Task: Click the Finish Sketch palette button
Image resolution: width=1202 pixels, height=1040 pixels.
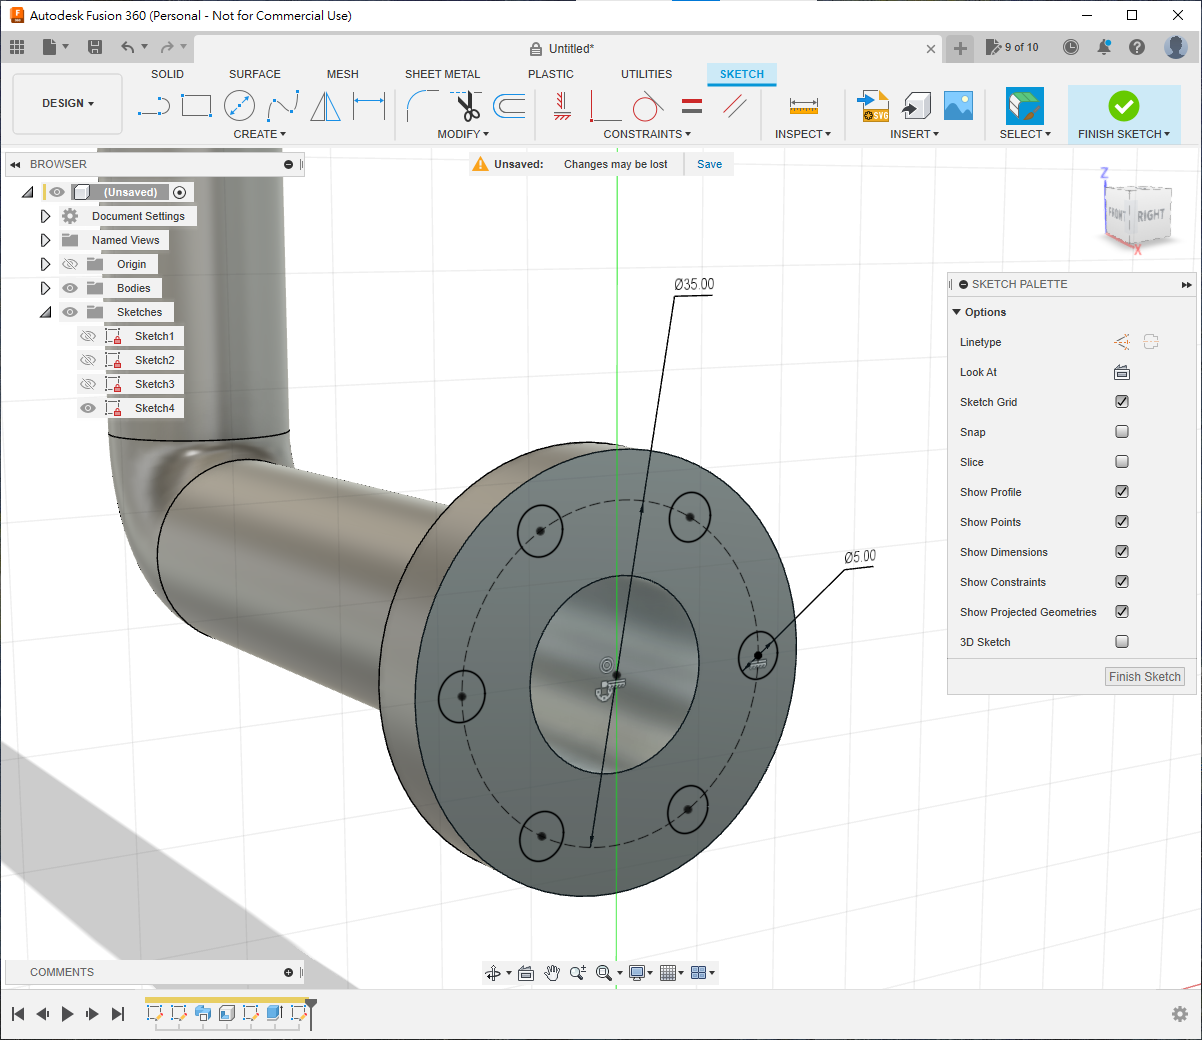Action: pyautogui.click(x=1144, y=677)
